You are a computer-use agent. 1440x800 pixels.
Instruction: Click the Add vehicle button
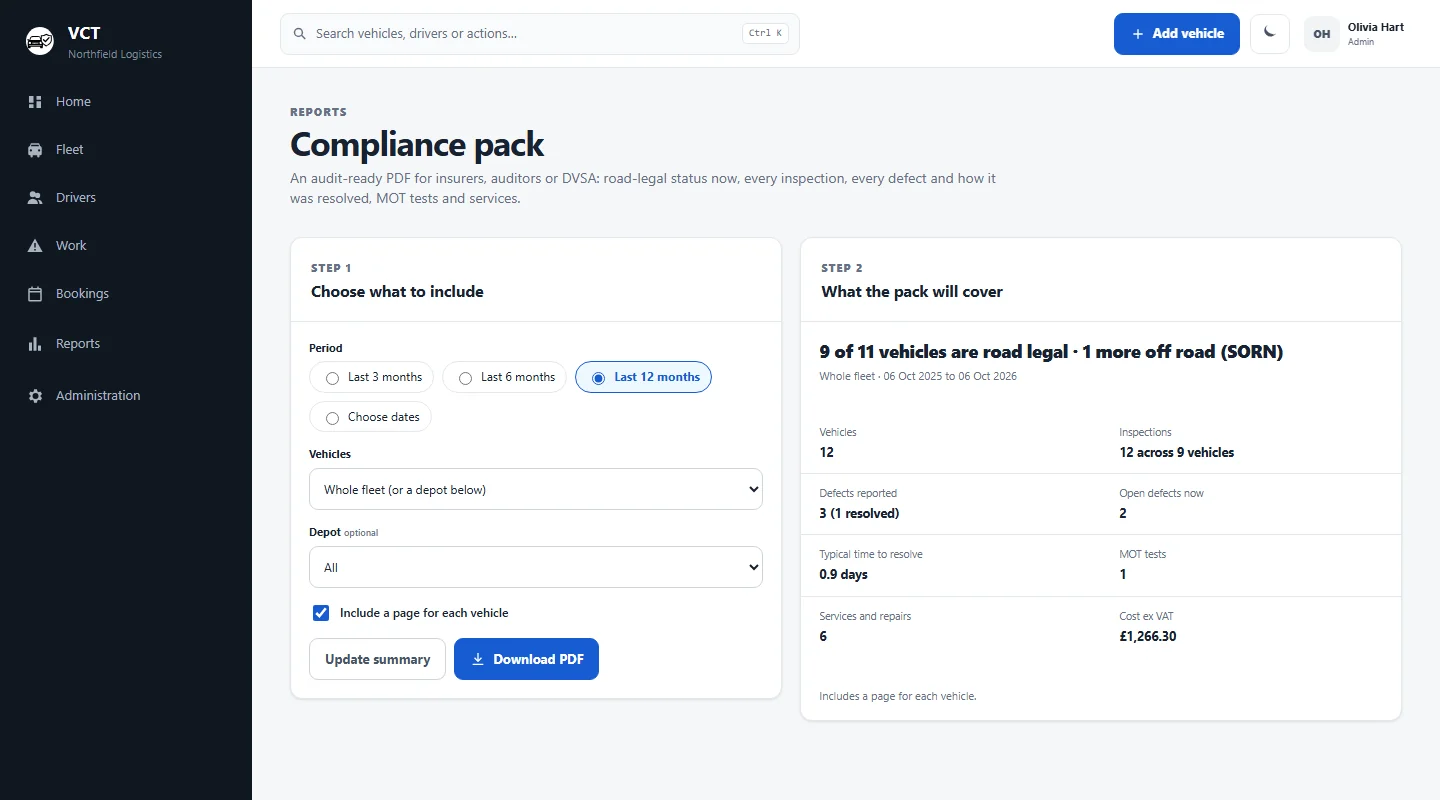(1177, 34)
